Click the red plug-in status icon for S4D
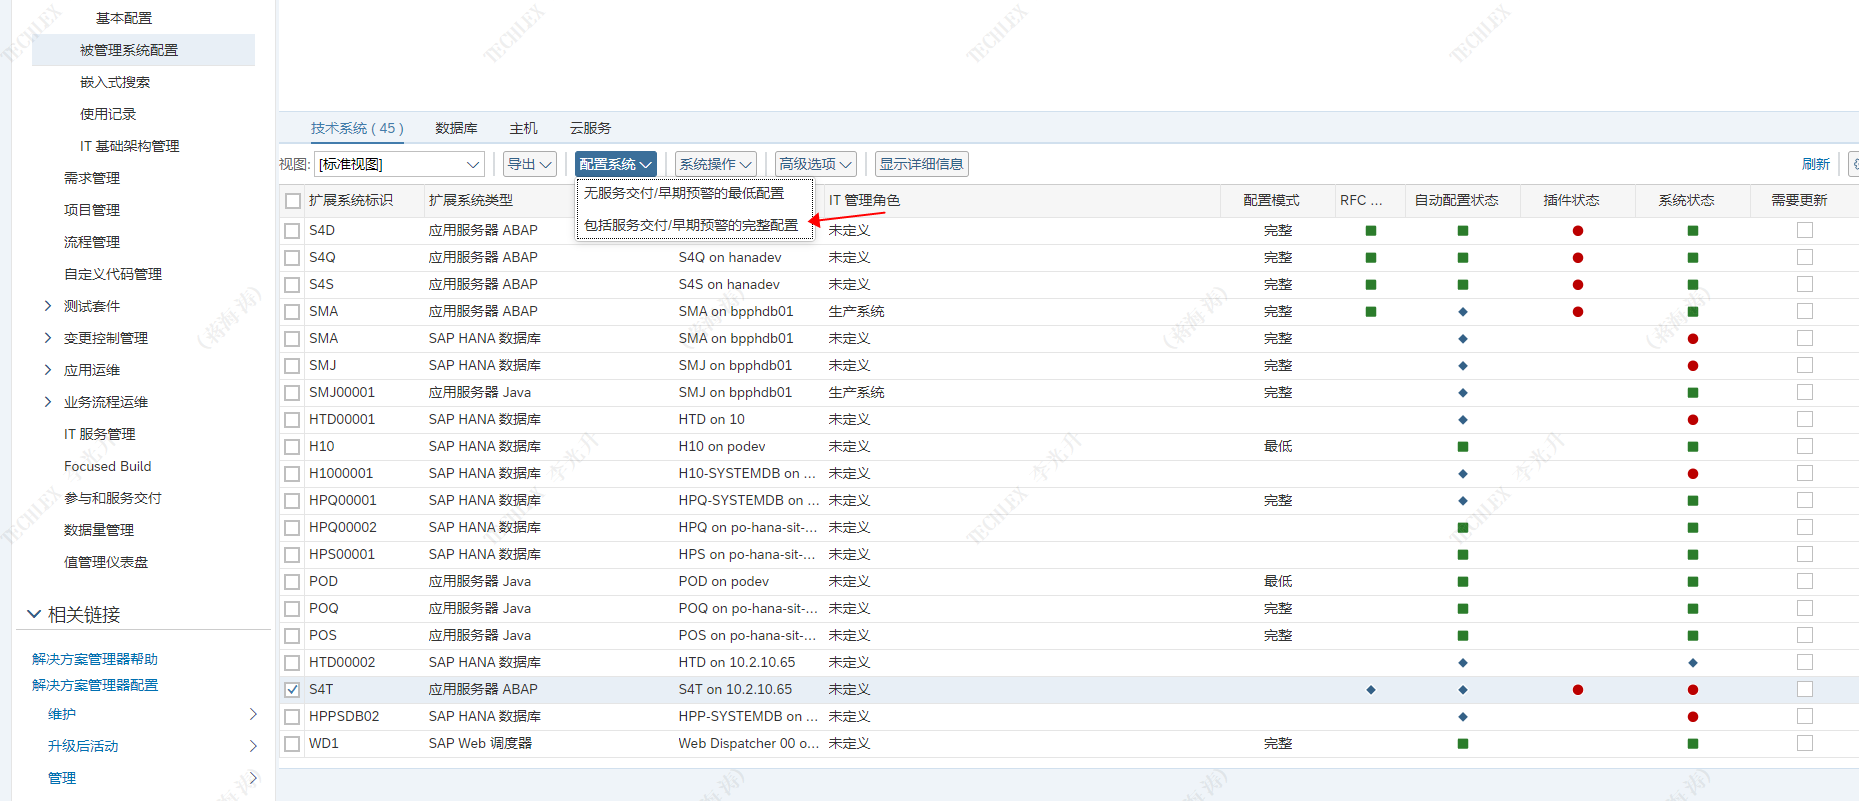Screen dimensions: 1859x801 (x=1578, y=231)
